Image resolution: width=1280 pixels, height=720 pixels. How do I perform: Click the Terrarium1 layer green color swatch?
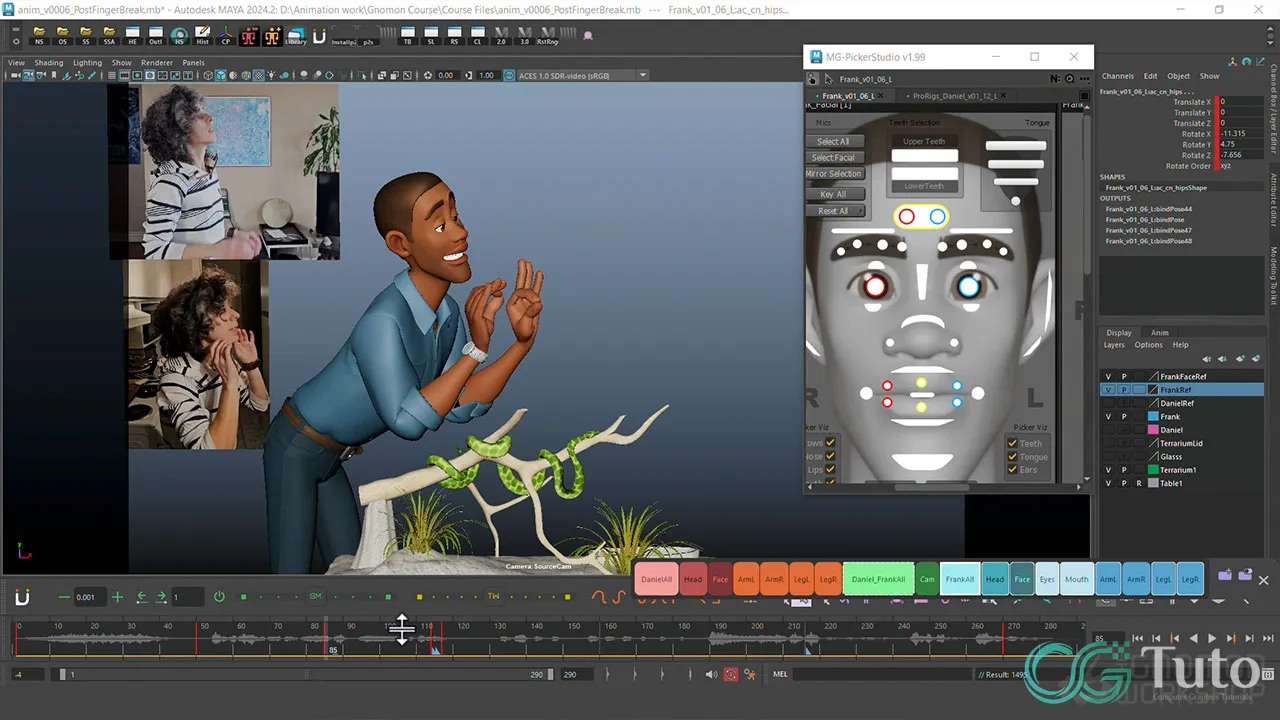[1153, 470]
